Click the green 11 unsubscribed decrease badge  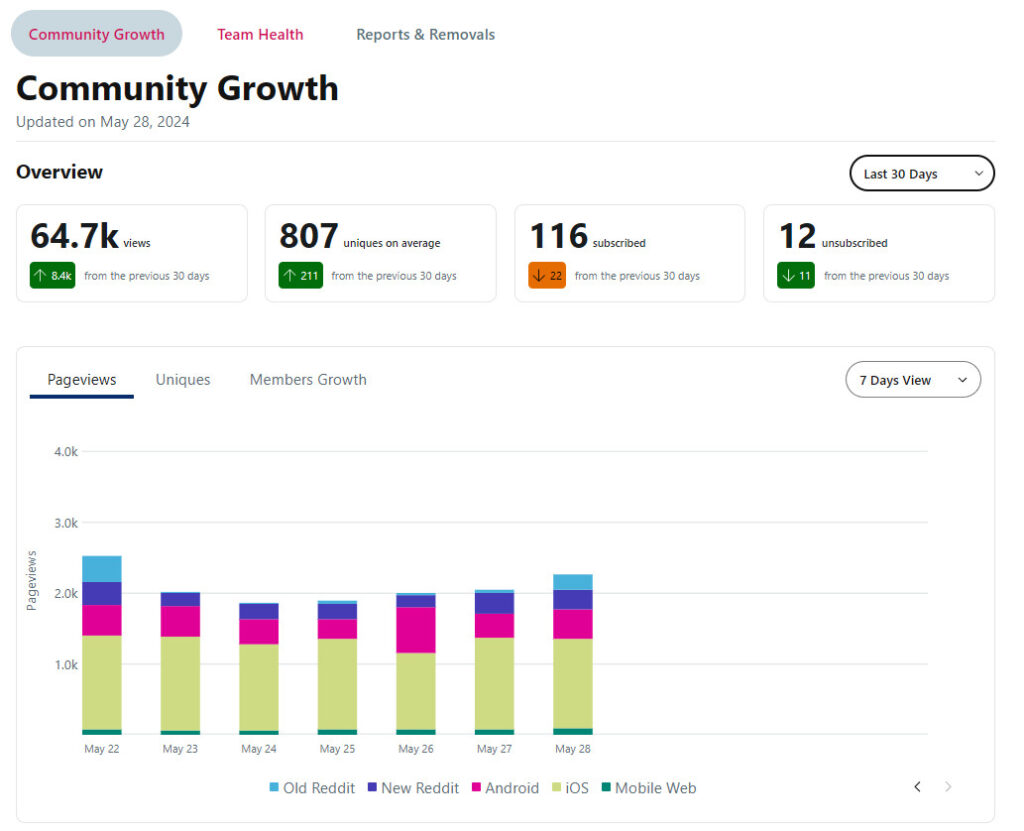(795, 276)
